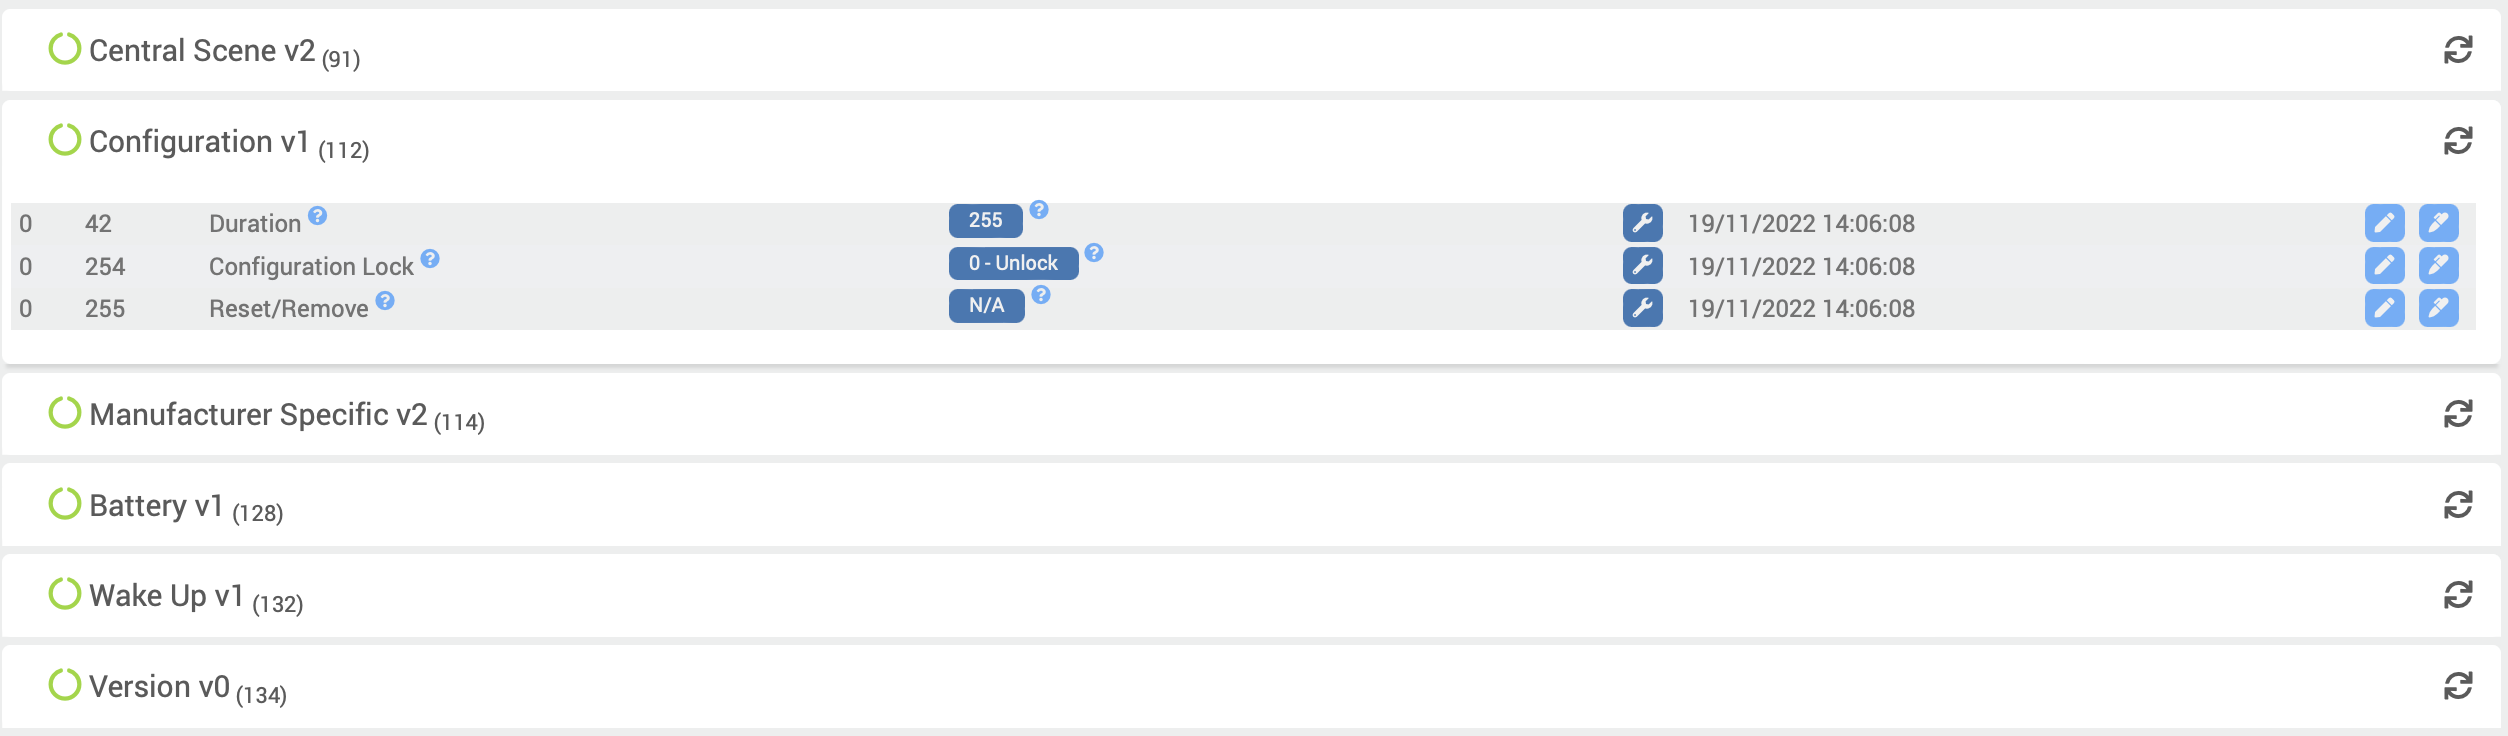
Task: Click the wrench icon in the Duration row
Action: pos(1642,223)
